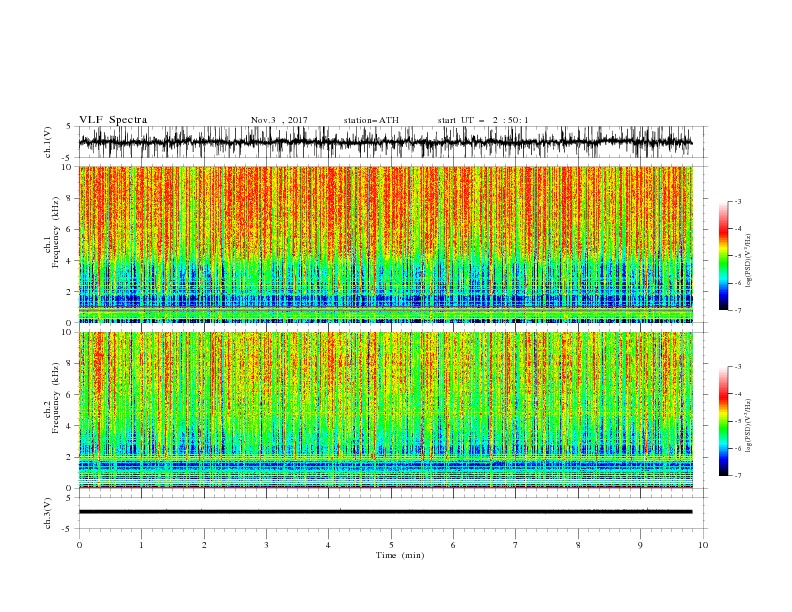
Task: Click the lower colorbar 'log(PSD)(V²/Hz)' label
Action: click(749, 425)
